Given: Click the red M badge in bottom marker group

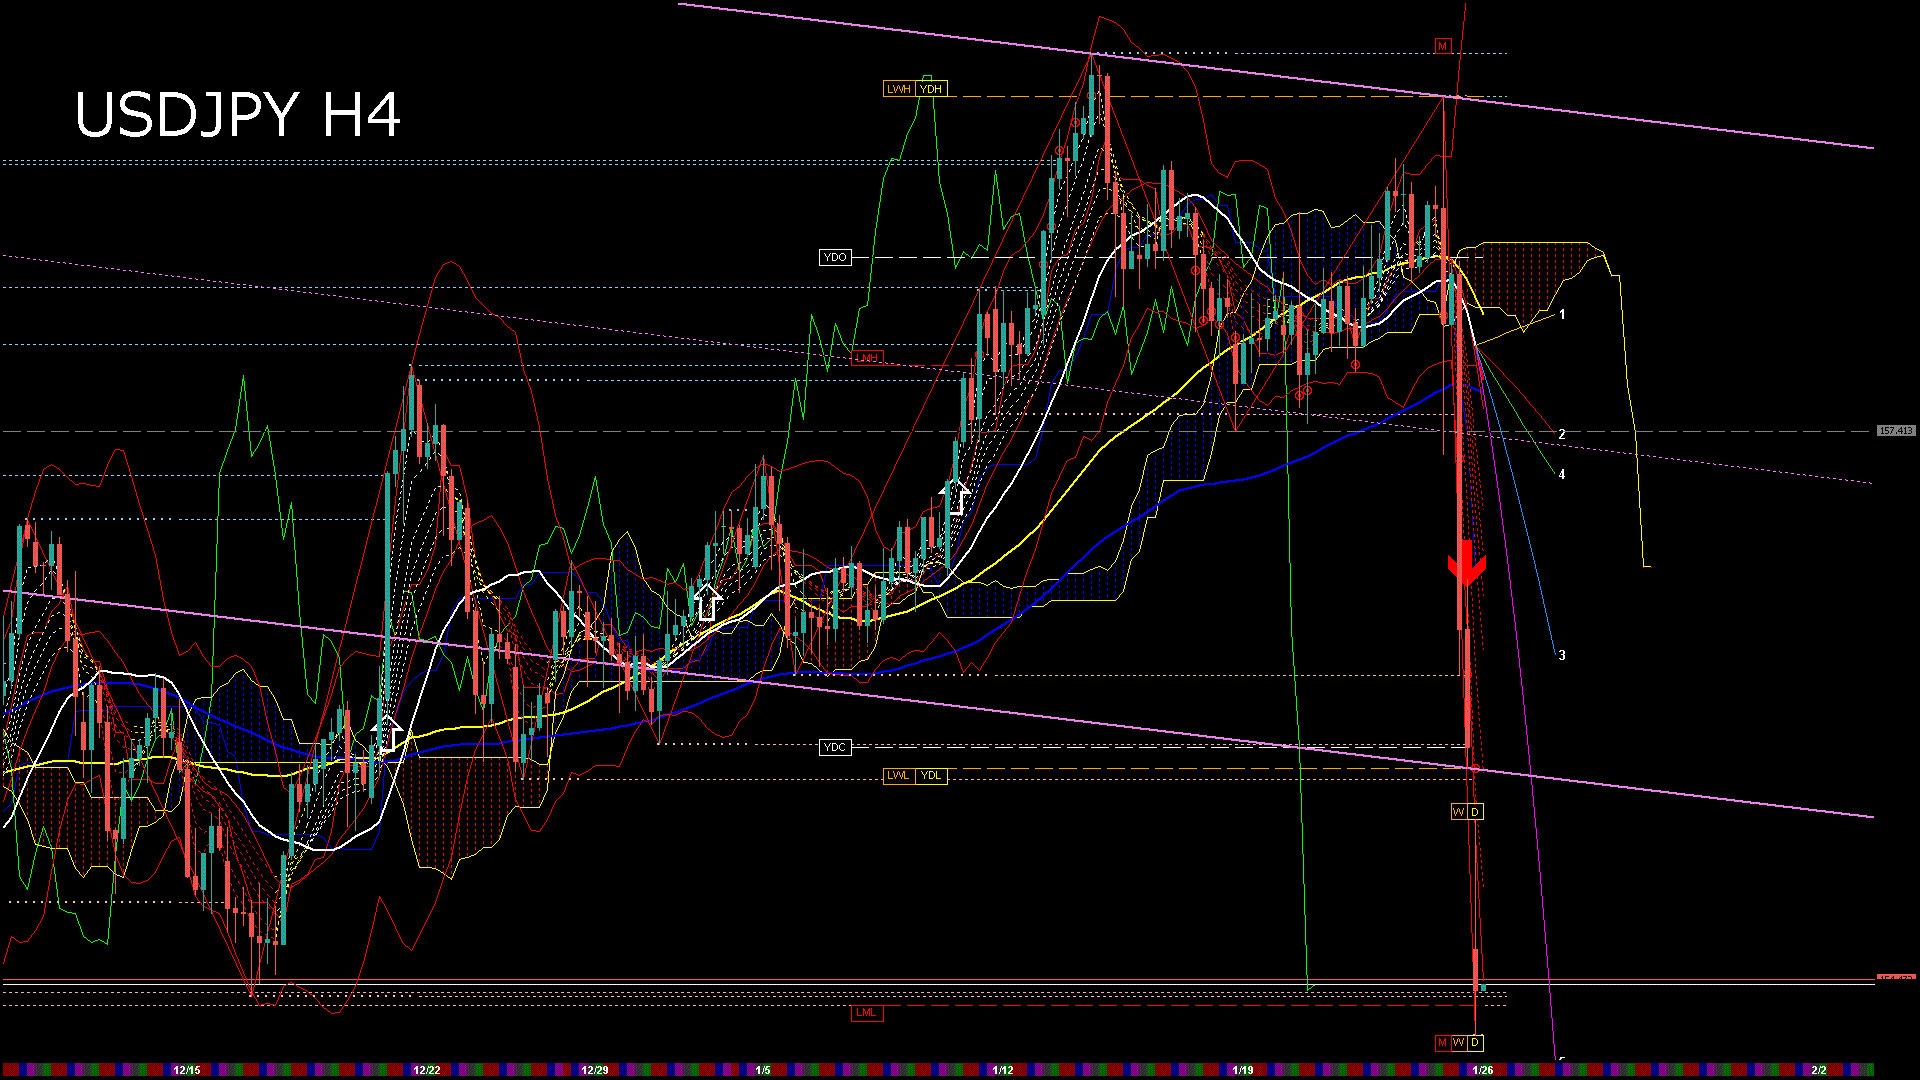Looking at the screenshot, I should (1444, 1043).
